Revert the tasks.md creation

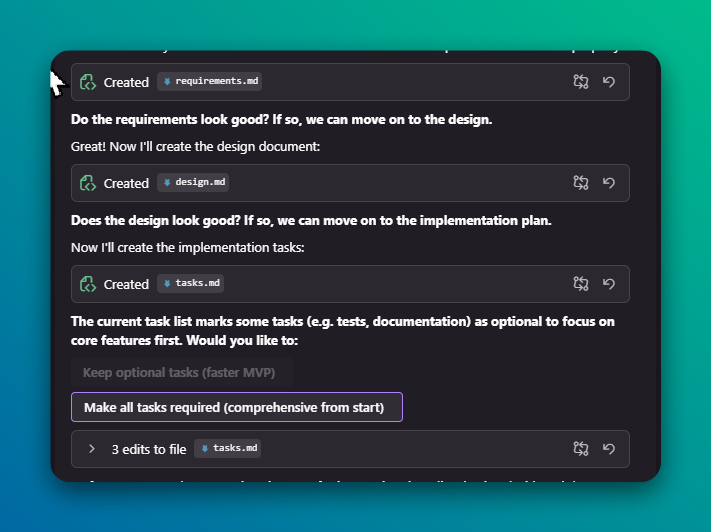coord(609,284)
